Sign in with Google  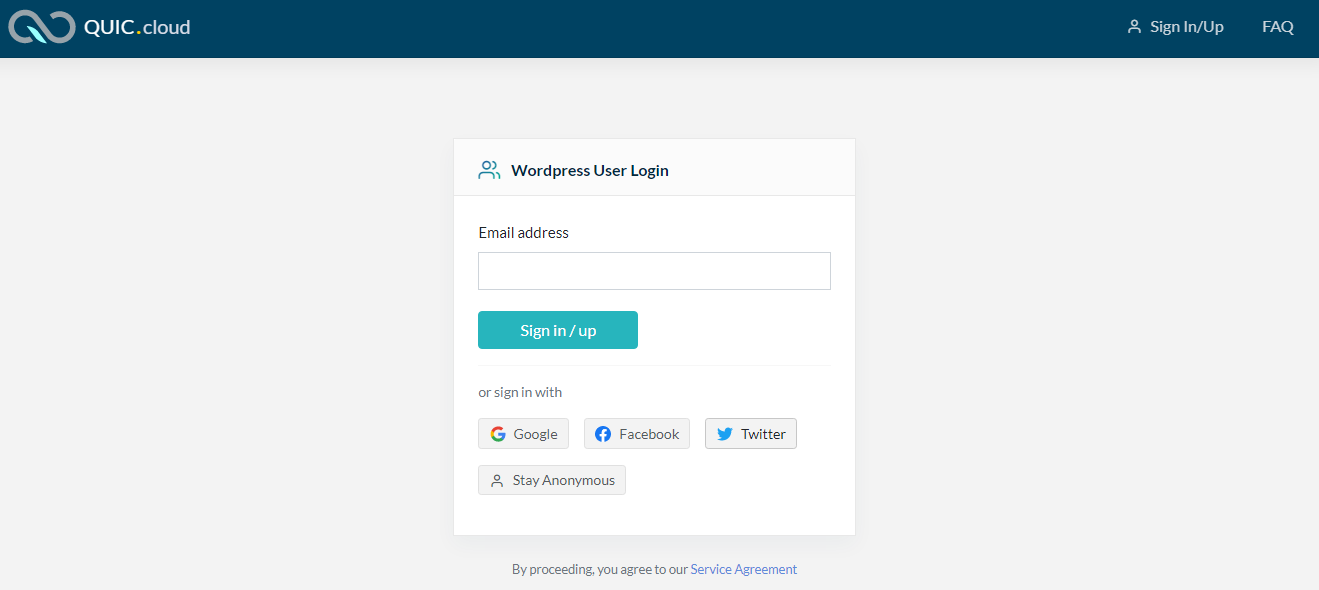524,434
